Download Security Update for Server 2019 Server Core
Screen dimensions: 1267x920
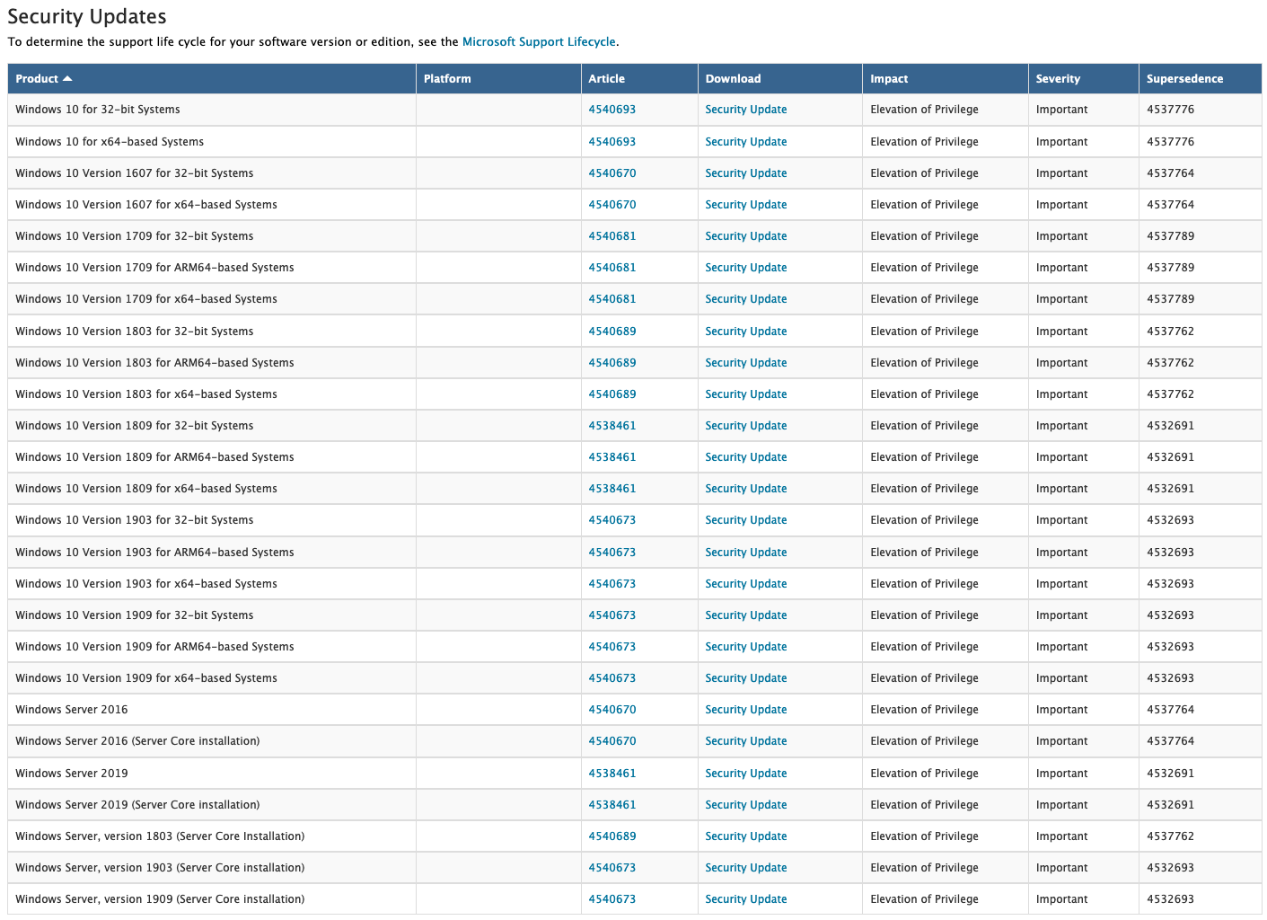coord(746,805)
